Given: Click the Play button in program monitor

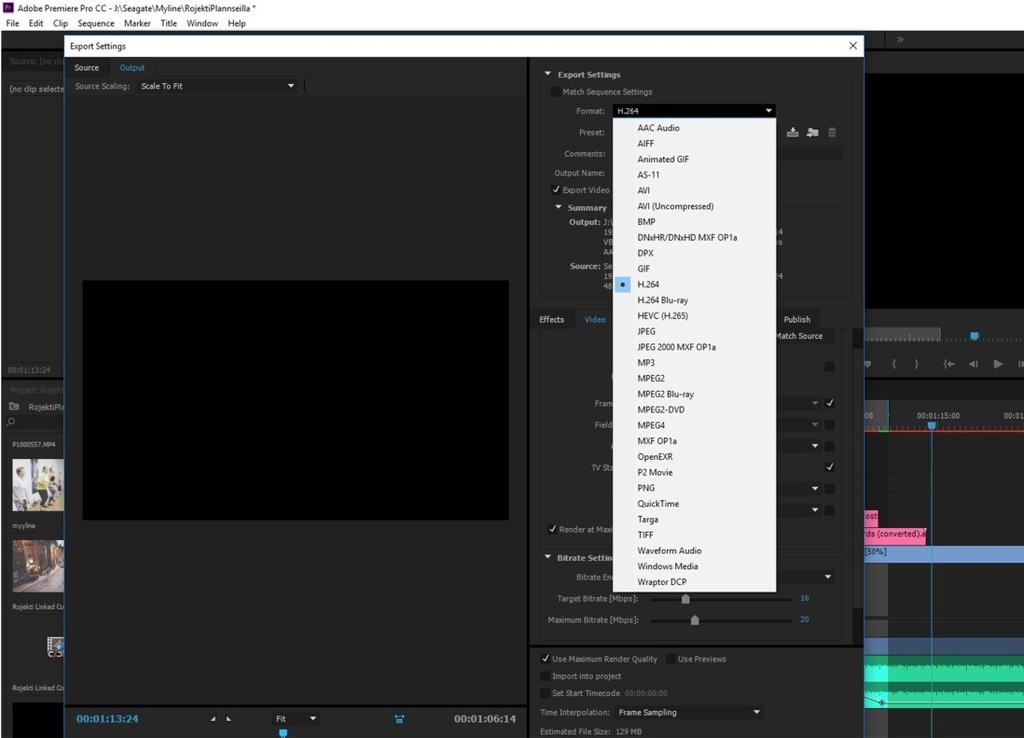Looking at the screenshot, I should click(x=998, y=364).
